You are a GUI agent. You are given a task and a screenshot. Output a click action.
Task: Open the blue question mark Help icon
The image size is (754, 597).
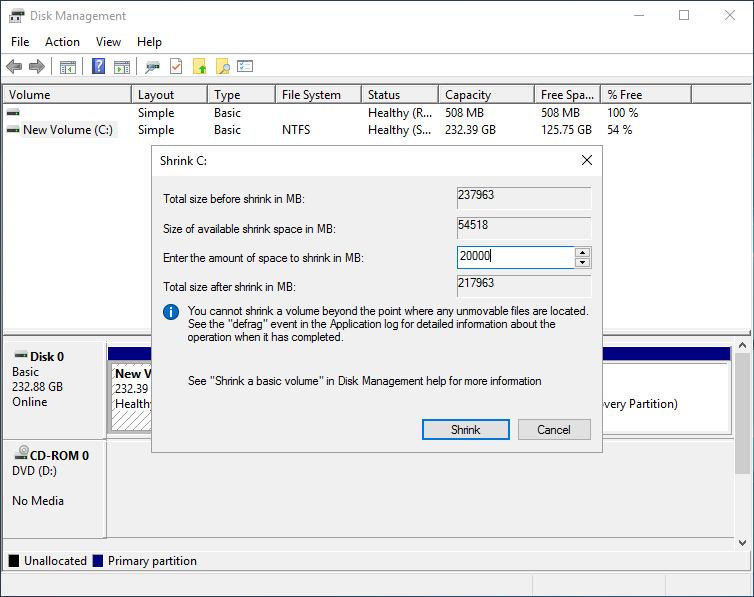click(x=98, y=66)
